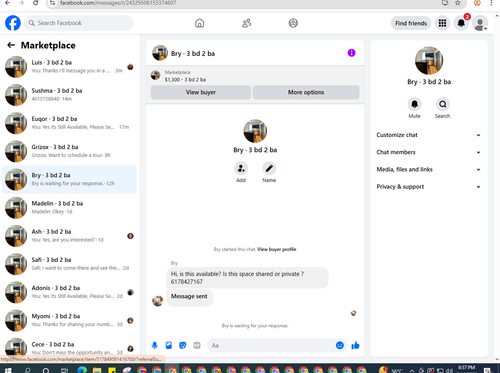Open Adonis - 3 bd 2 ba conversation
Viewport: 500px width, 373px height.
(69, 292)
